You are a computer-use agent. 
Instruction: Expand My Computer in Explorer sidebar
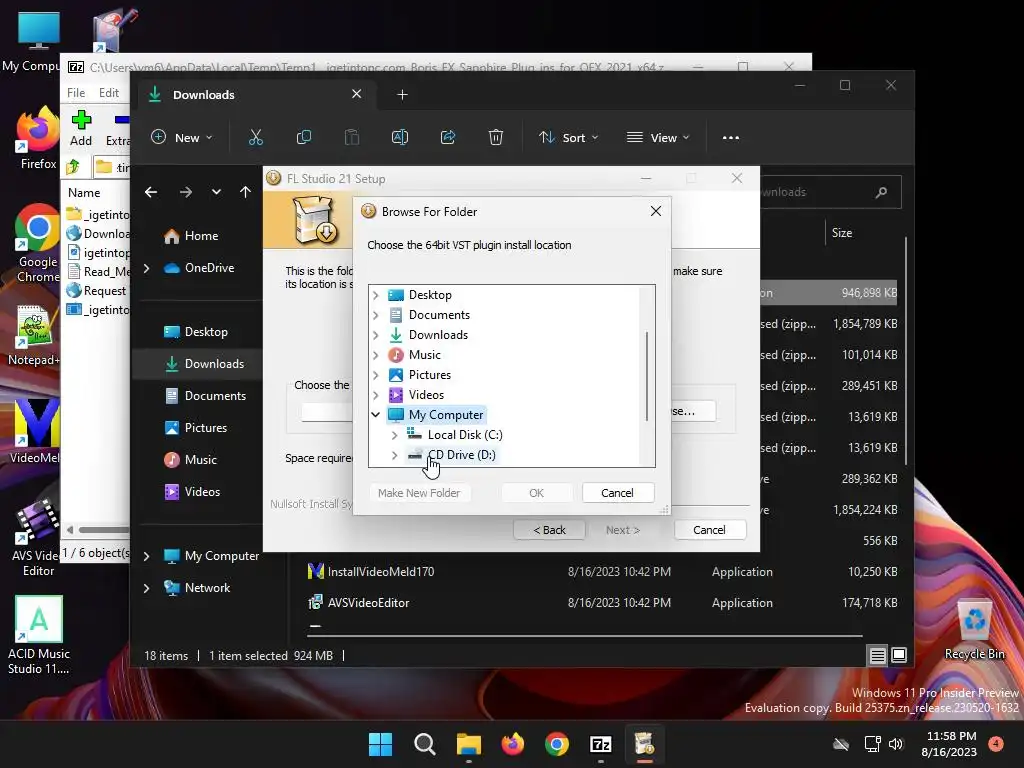pos(146,556)
